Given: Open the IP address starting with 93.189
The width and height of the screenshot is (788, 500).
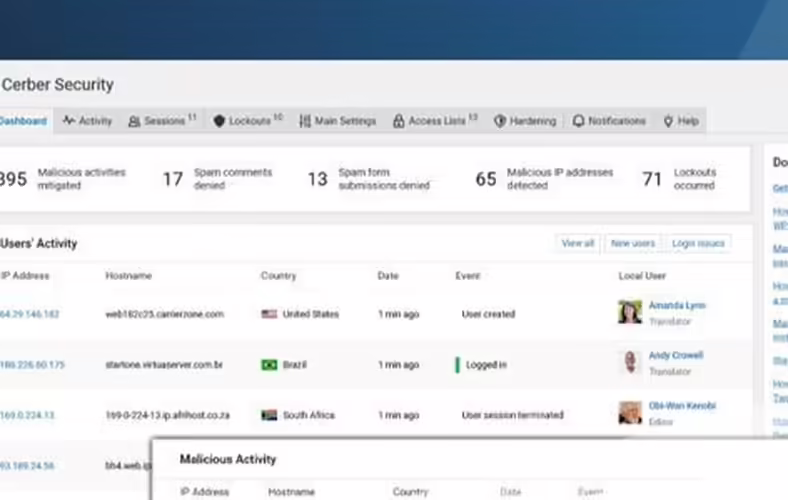Looking at the screenshot, I should click(27, 466).
